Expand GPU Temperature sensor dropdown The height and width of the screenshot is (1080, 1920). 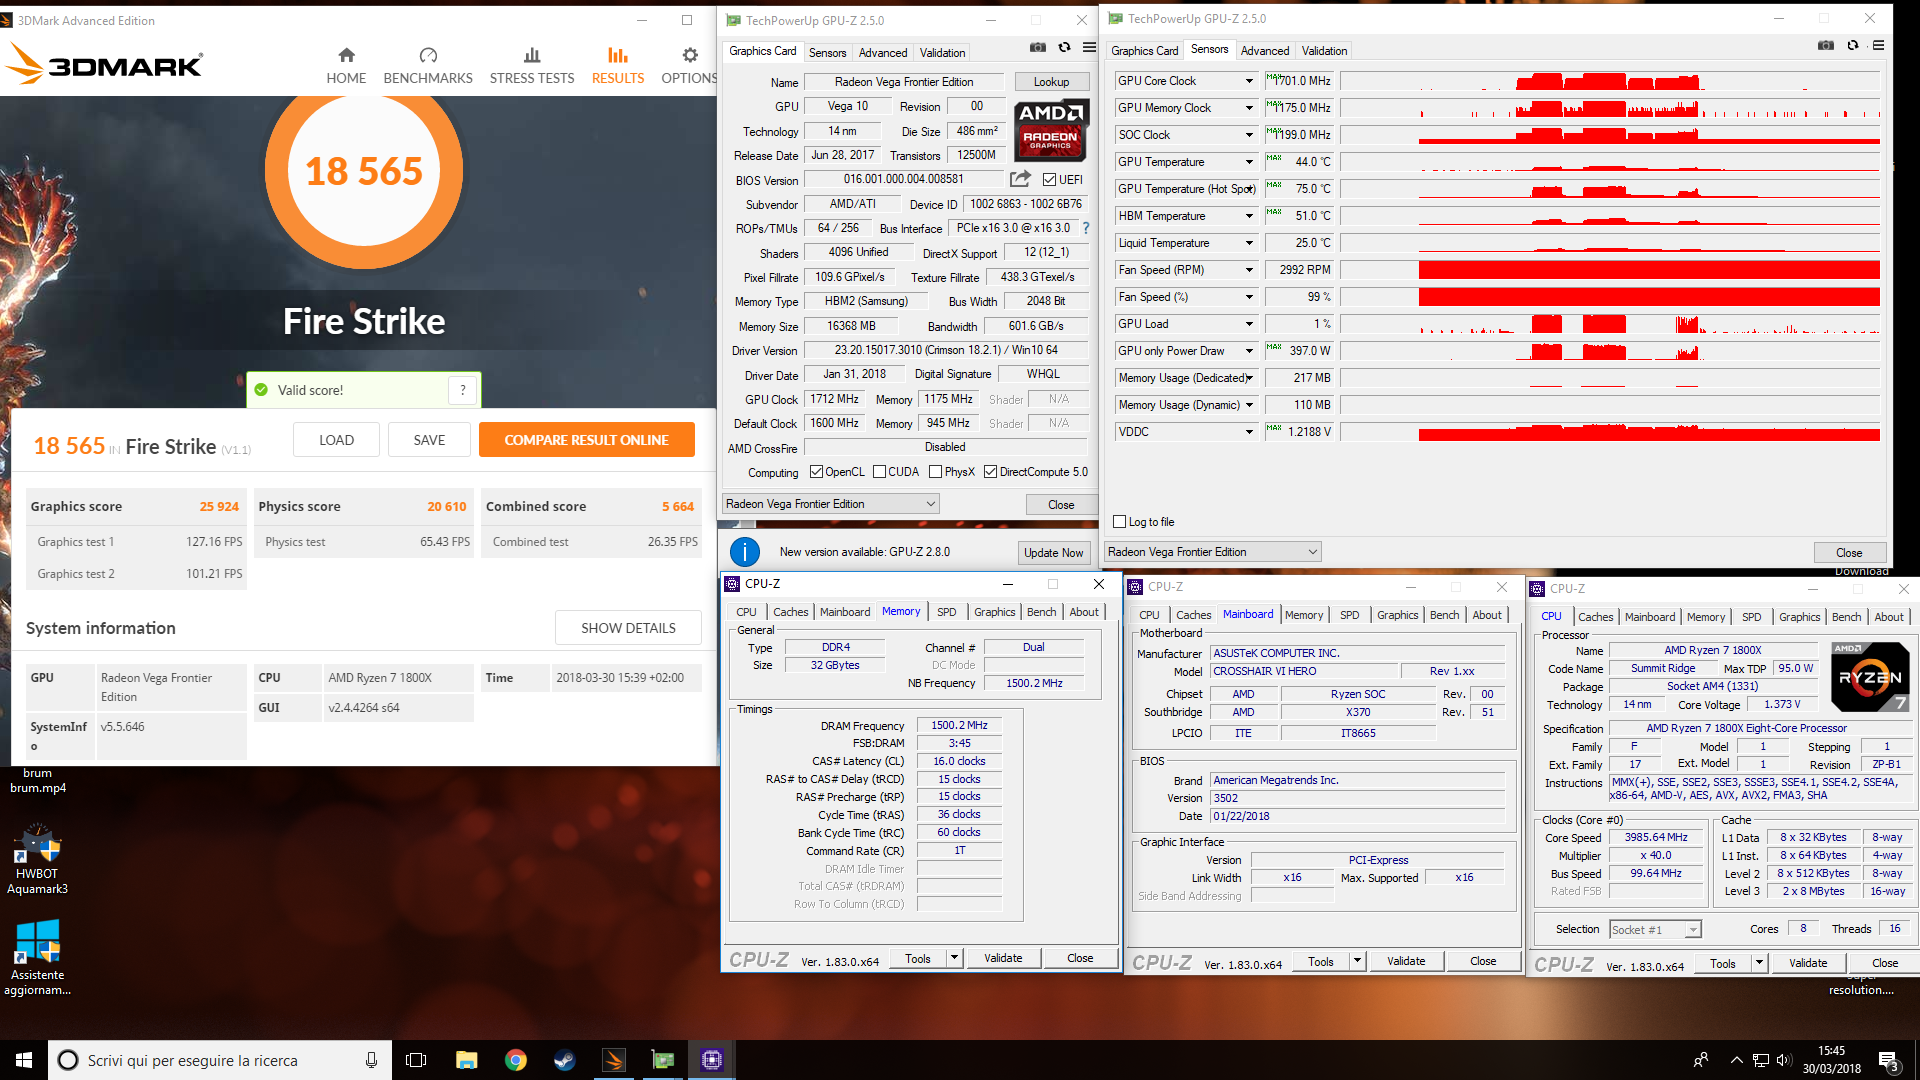click(1249, 162)
